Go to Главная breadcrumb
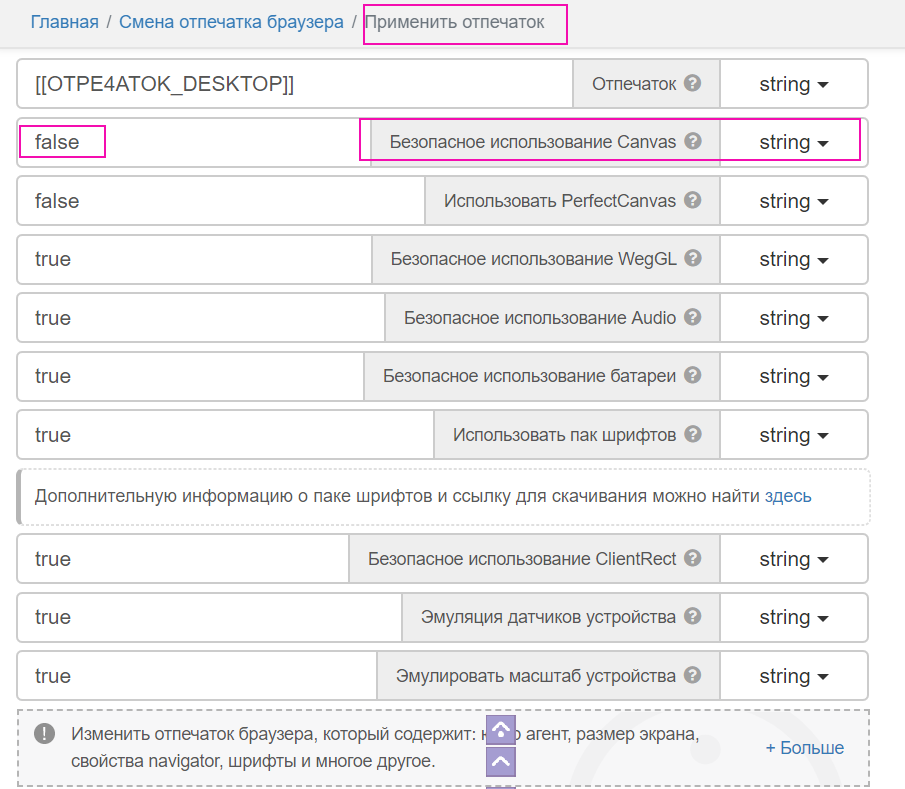 64,22
